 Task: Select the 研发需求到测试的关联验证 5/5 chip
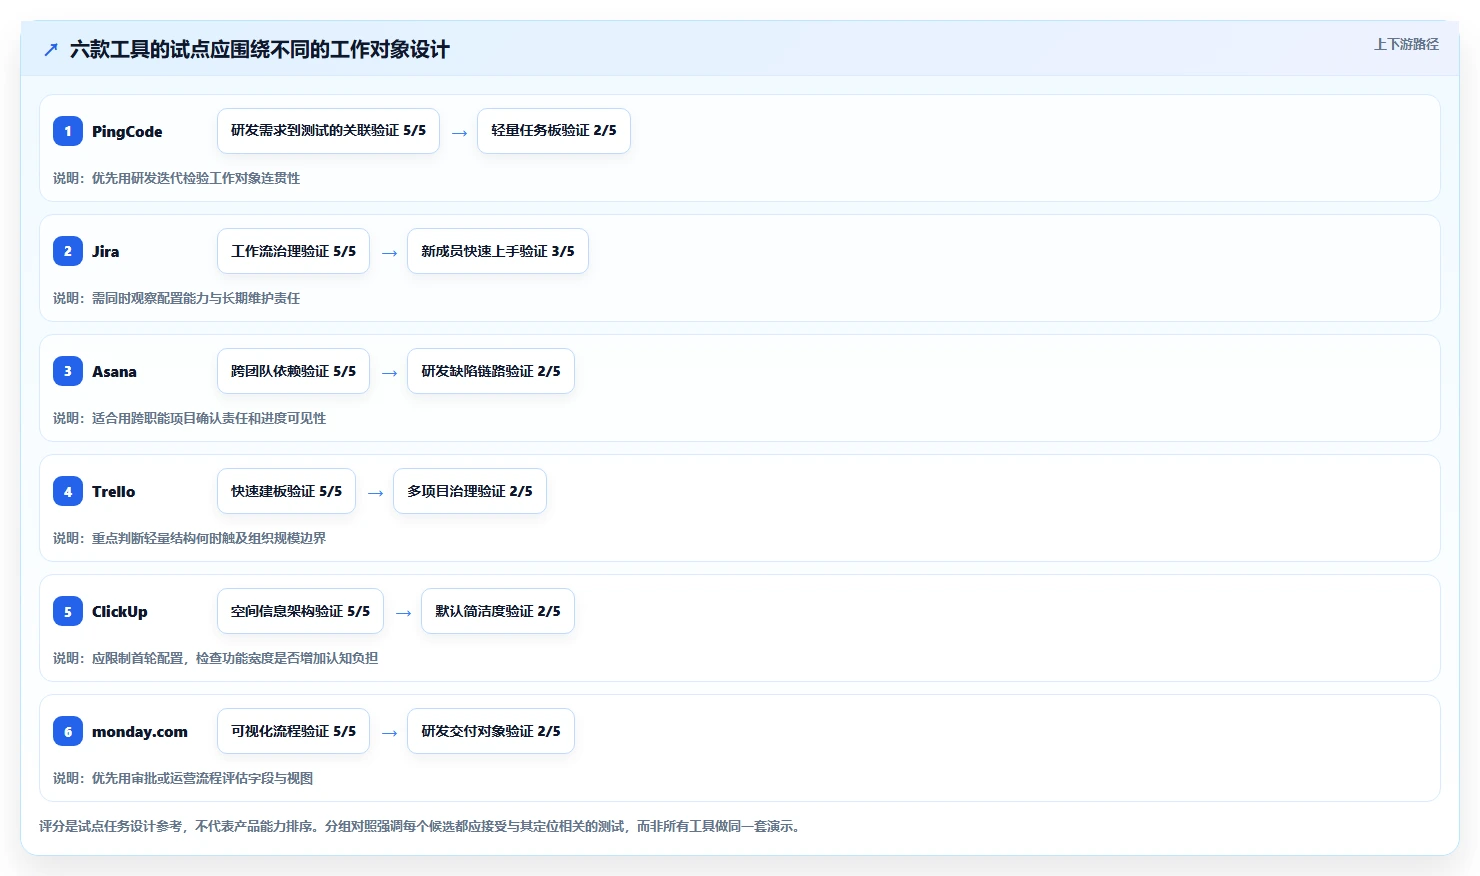click(x=328, y=131)
